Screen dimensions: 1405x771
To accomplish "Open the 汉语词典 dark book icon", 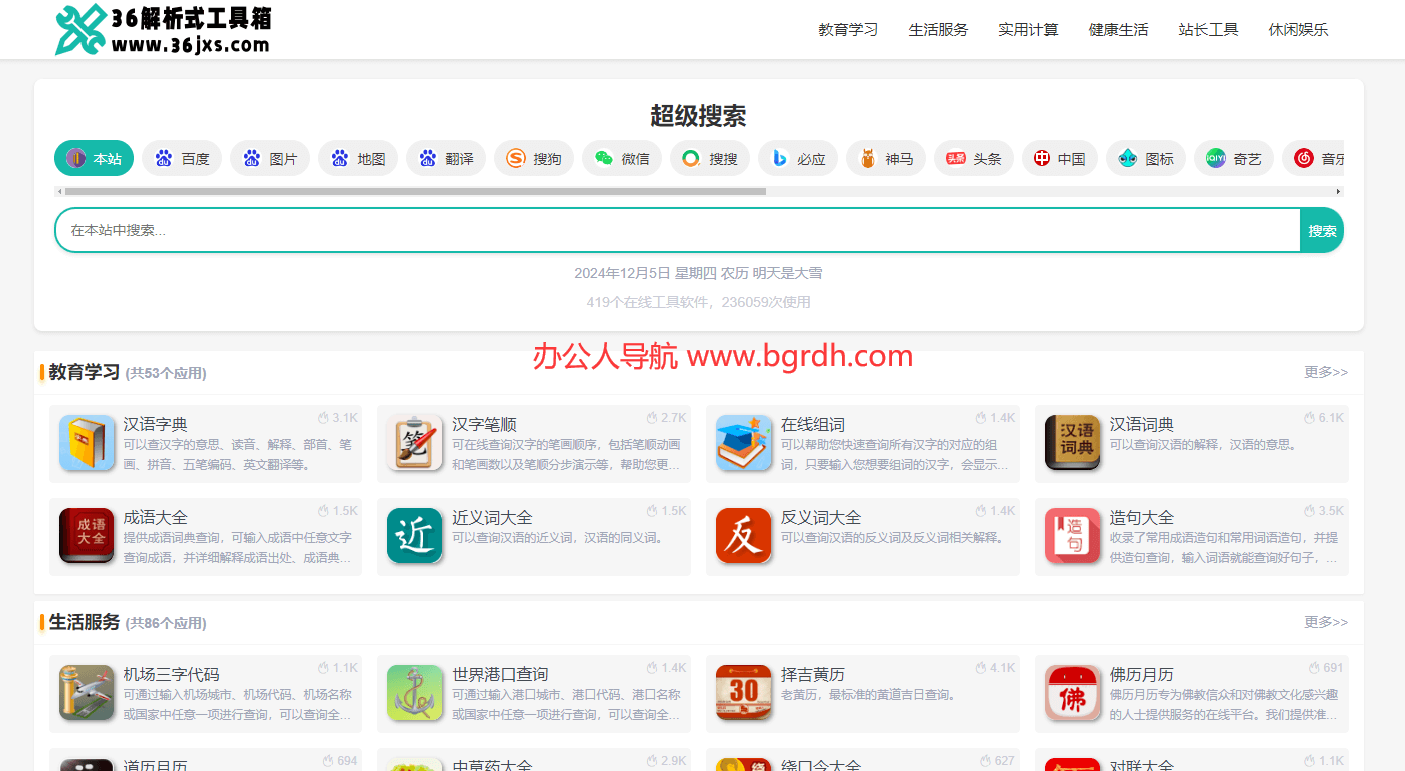I will [1073, 443].
